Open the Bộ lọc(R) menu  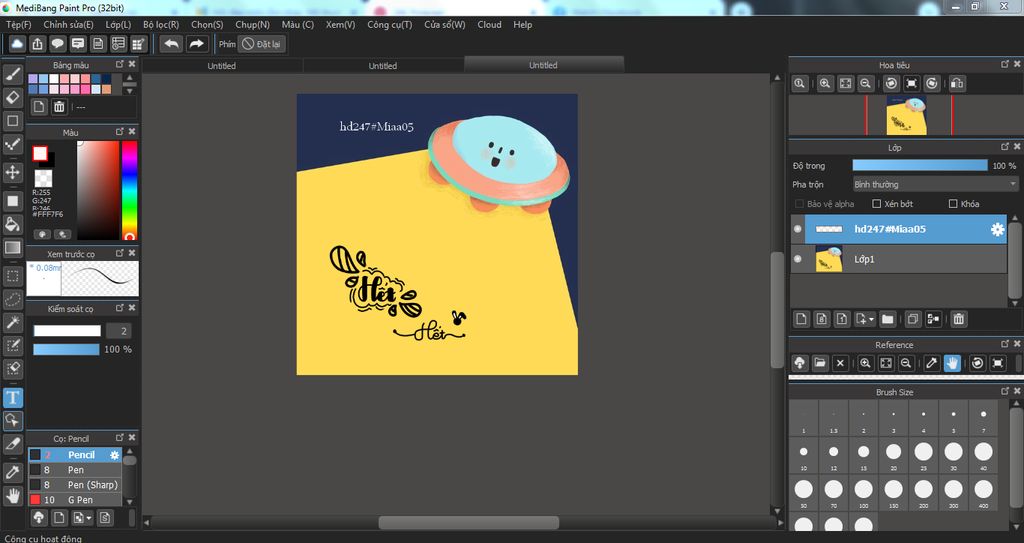(161, 25)
